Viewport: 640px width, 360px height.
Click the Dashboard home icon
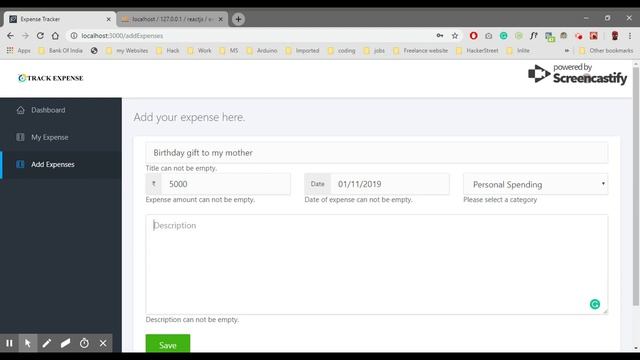tap(20, 110)
